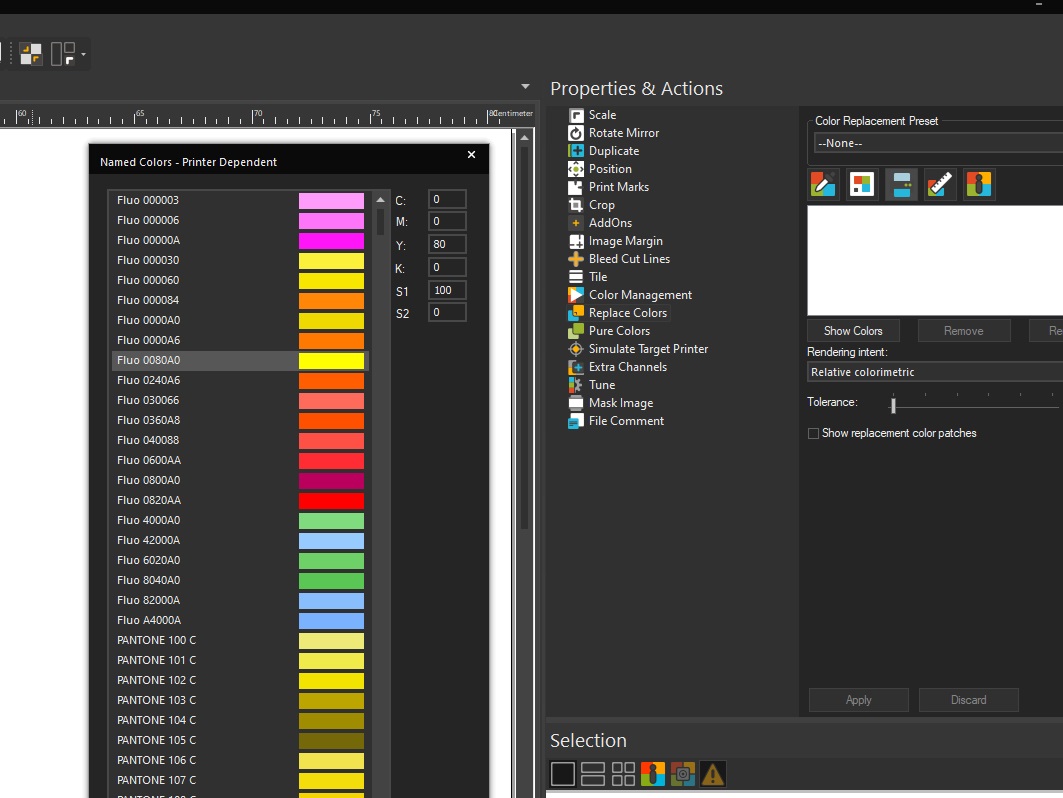Open the Scale action icon
Viewport: 1063px width, 798px height.
click(x=576, y=115)
